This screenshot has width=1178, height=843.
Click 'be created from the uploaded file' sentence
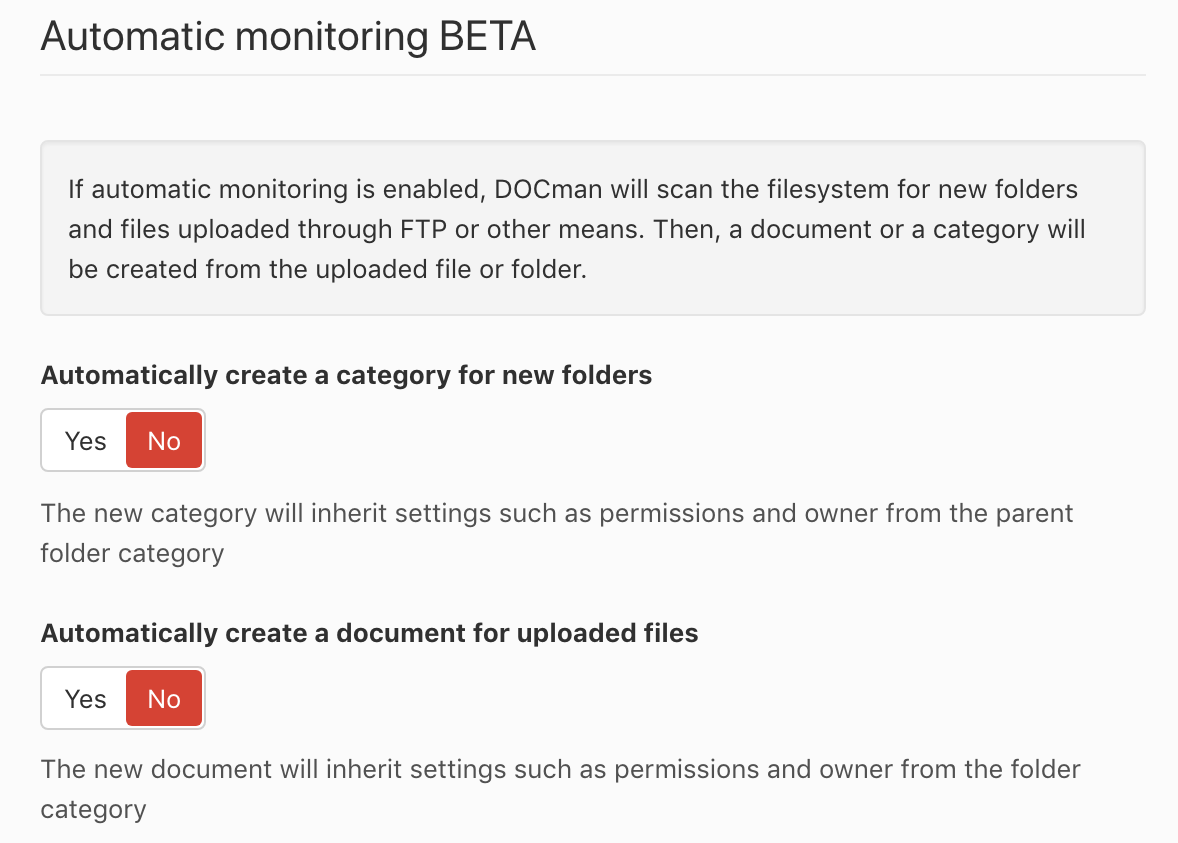[x=269, y=269]
